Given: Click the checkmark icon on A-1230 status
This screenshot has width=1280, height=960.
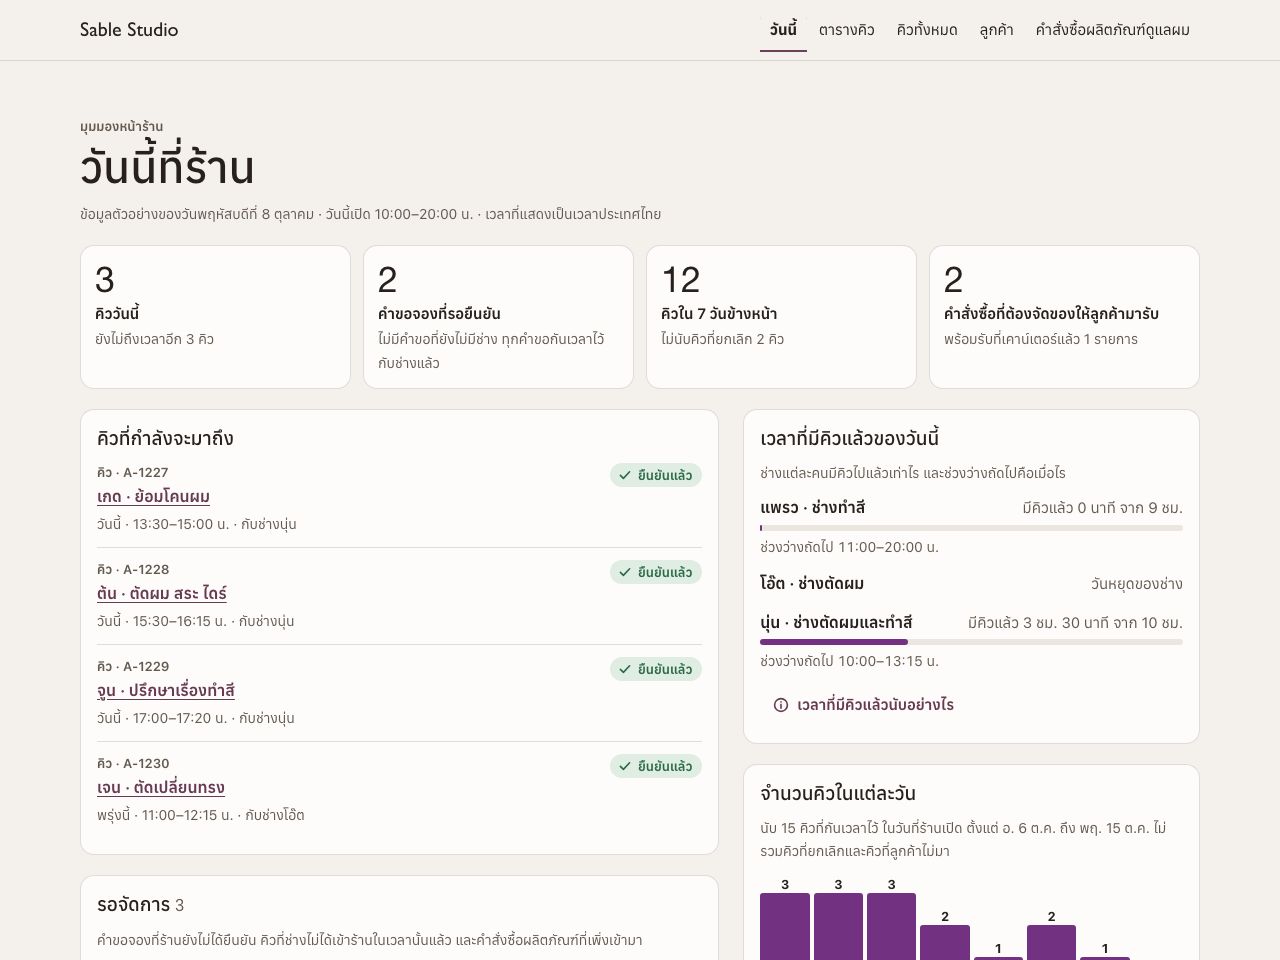Looking at the screenshot, I should (624, 766).
